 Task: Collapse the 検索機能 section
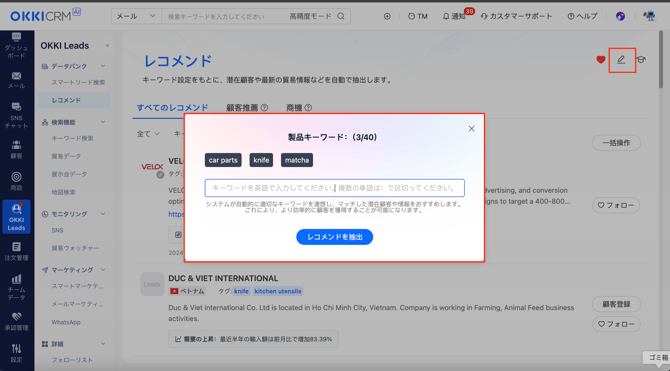point(103,122)
